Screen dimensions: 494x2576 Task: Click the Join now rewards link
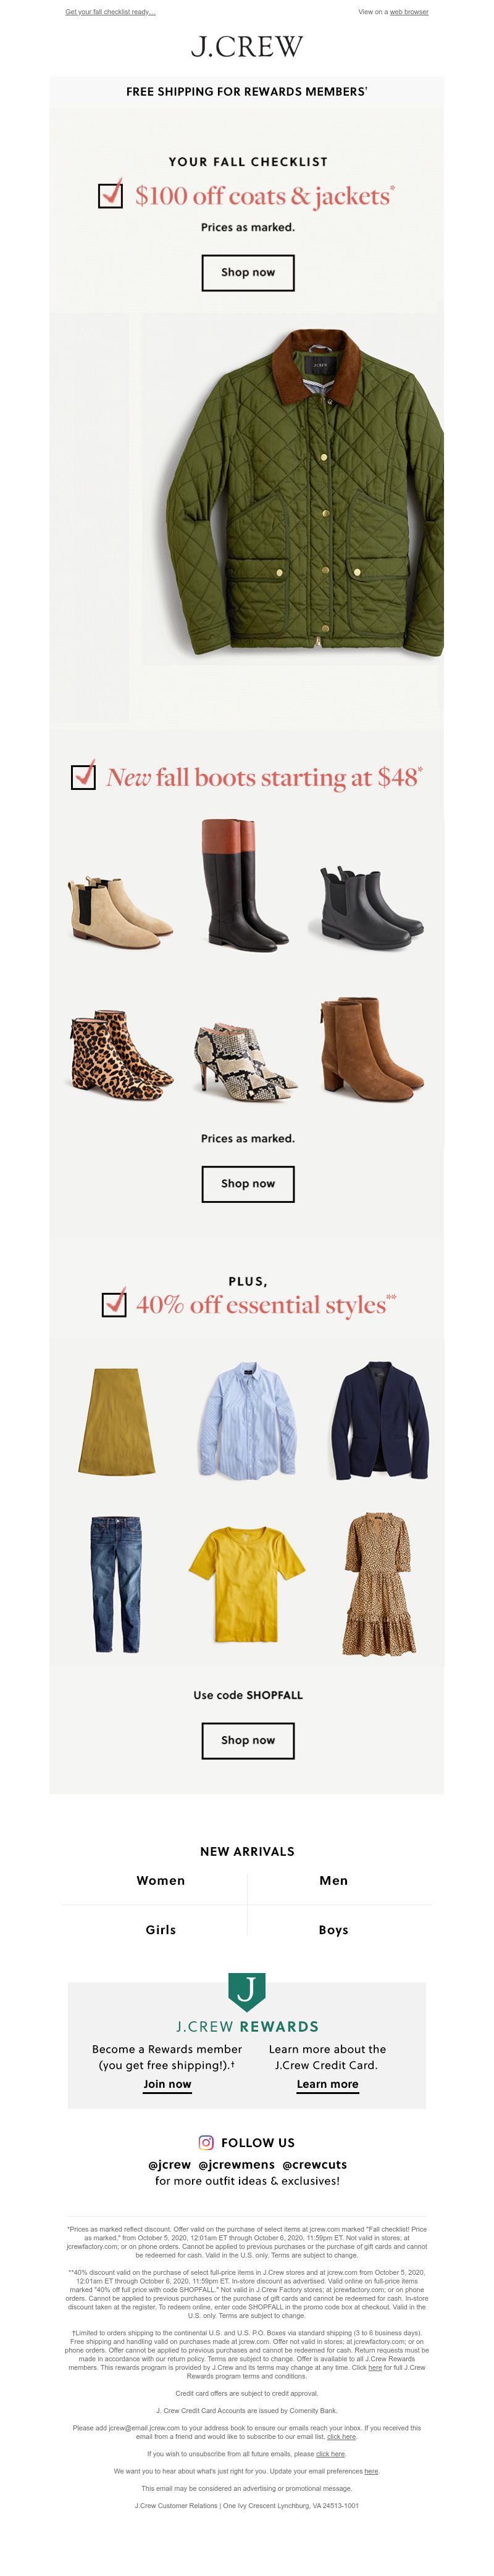click(167, 2084)
